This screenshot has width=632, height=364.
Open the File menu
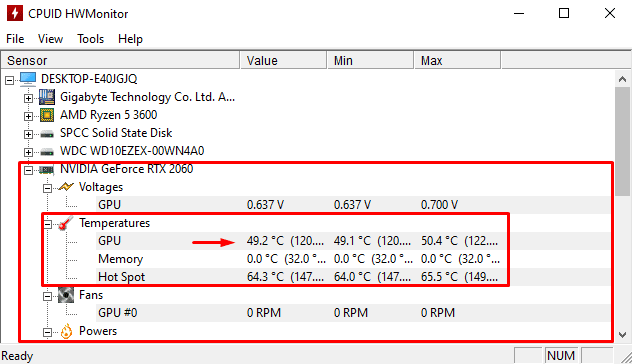pyautogui.click(x=15, y=39)
